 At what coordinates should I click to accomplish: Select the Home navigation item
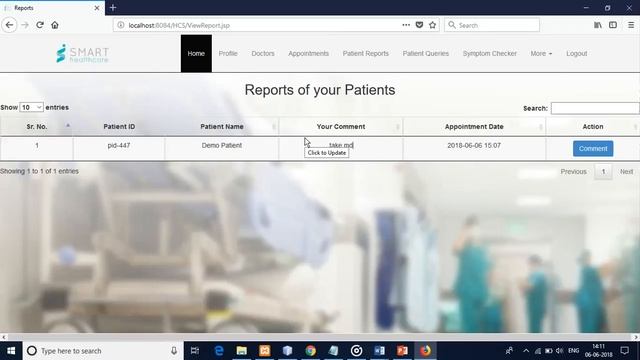click(x=196, y=53)
